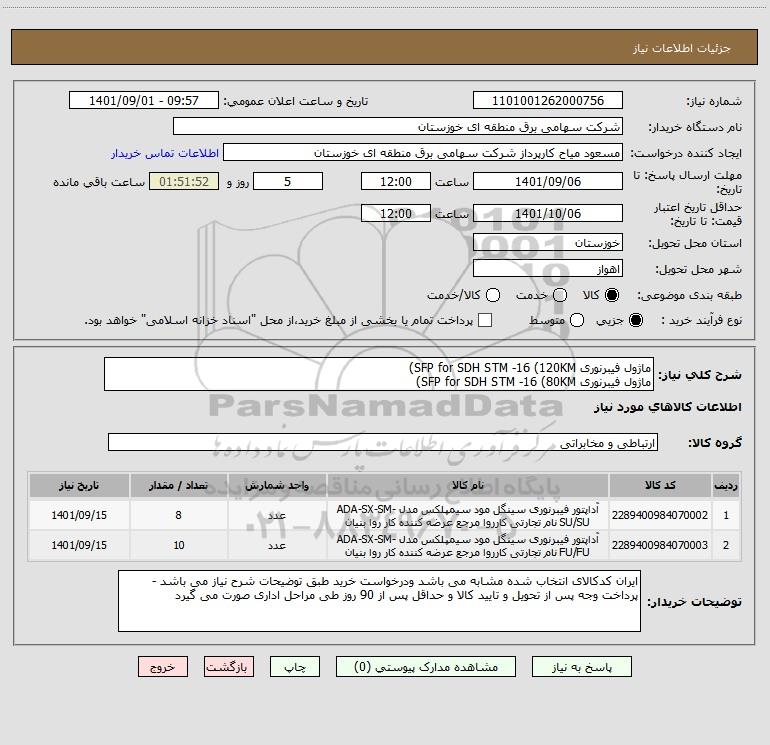Click the response deadline date 1401/09/06 field
The image size is (770, 745).
548,182
